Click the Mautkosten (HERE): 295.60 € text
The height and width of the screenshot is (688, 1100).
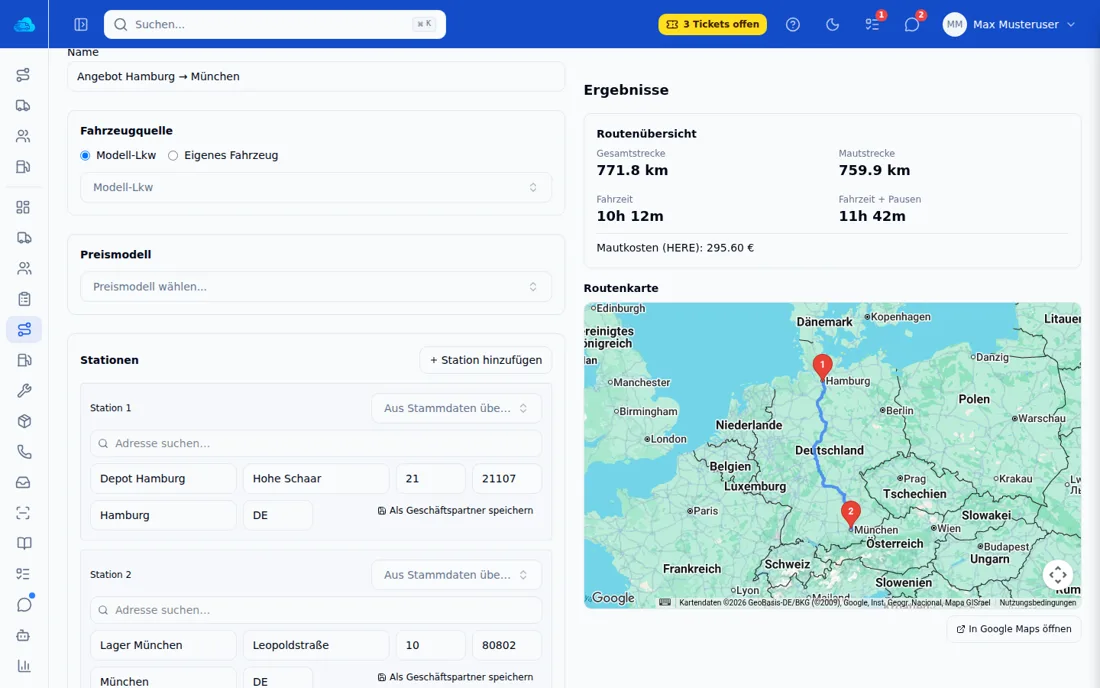(675, 248)
